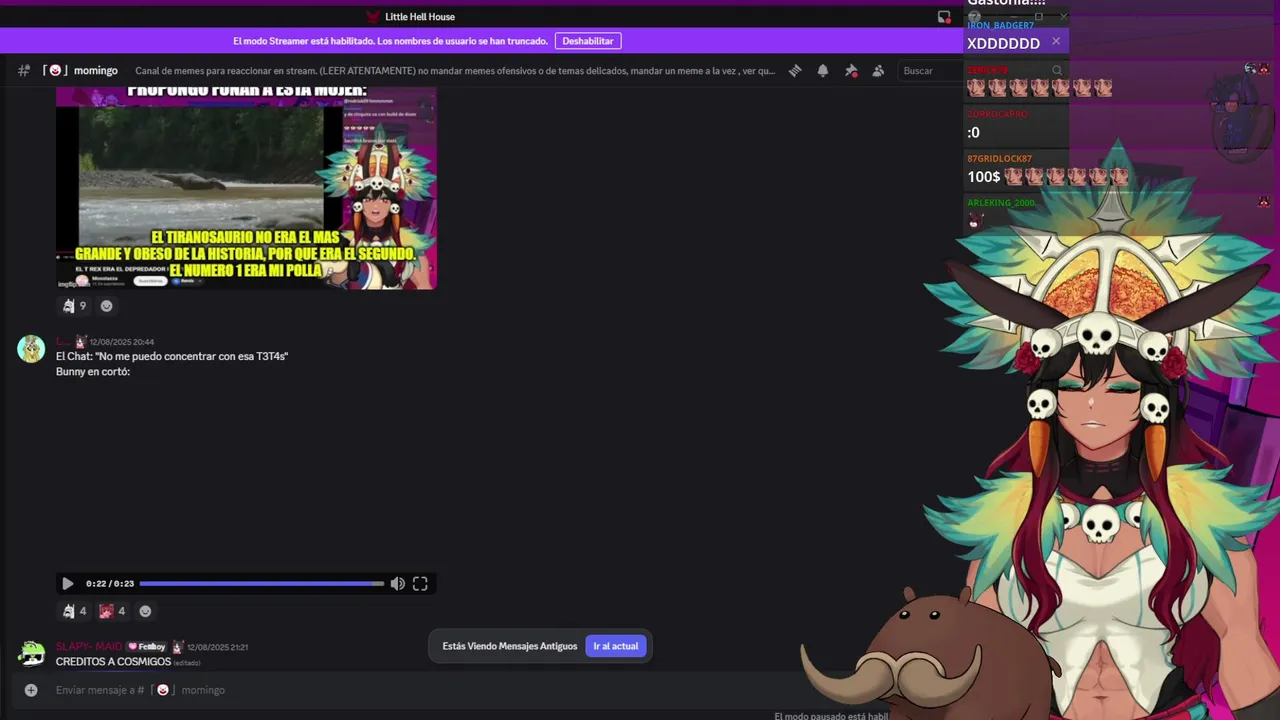Screen dimensions: 1280x720
Task: Open the attachment plus button in message box
Action: [31, 690]
